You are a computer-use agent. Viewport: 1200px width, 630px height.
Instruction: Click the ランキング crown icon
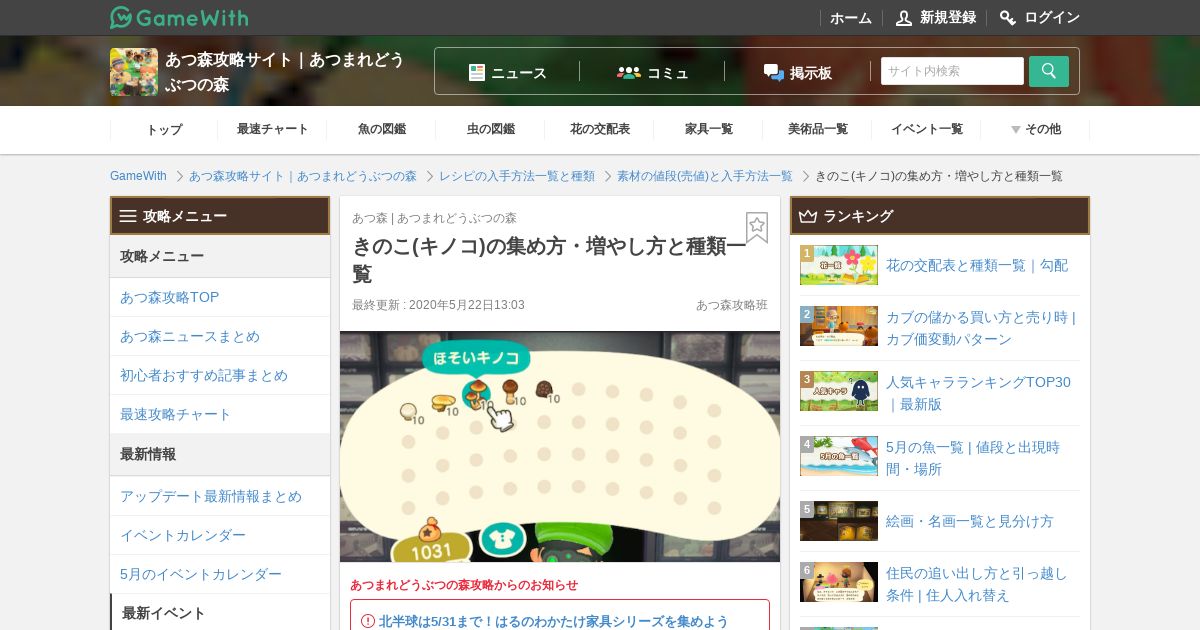[808, 216]
